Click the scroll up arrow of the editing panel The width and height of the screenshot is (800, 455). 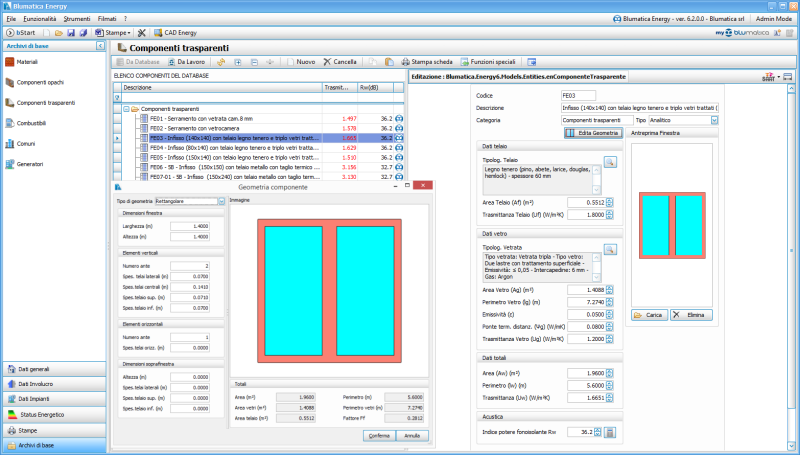[791, 89]
